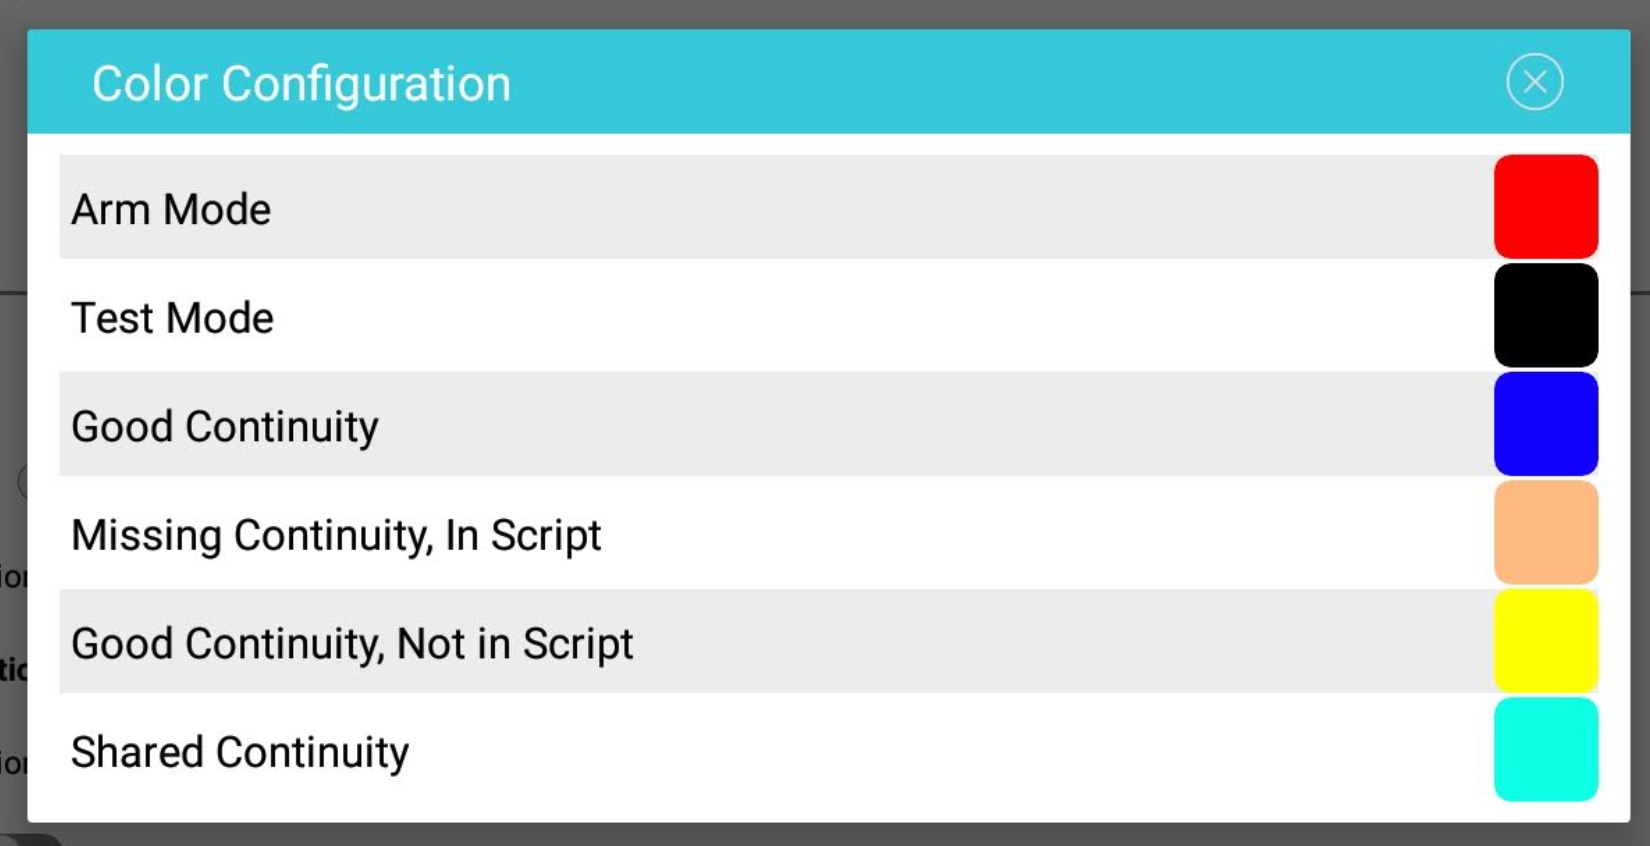
Task: Tap the Missing Continuity, In Script label
Action: 336,536
